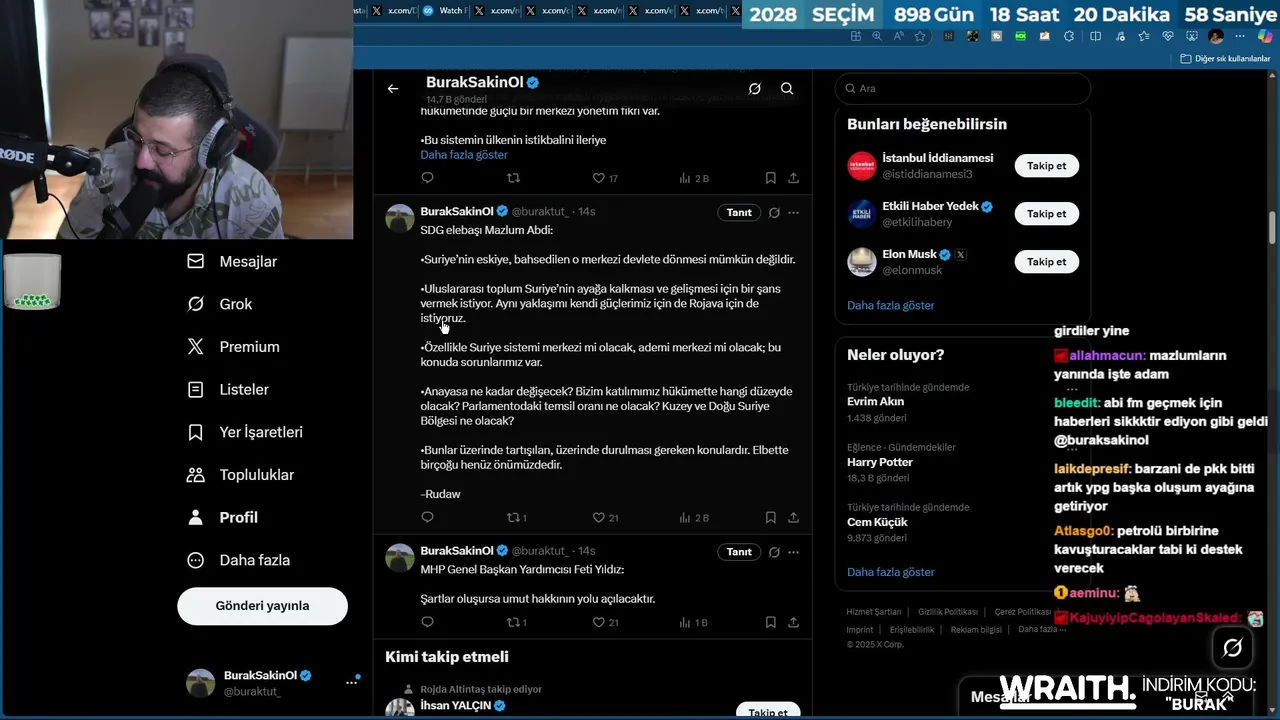Reply to the Feti Yıldız post
The width and height of the screenshot is (1280, 720).
click(x=427, y=622)
